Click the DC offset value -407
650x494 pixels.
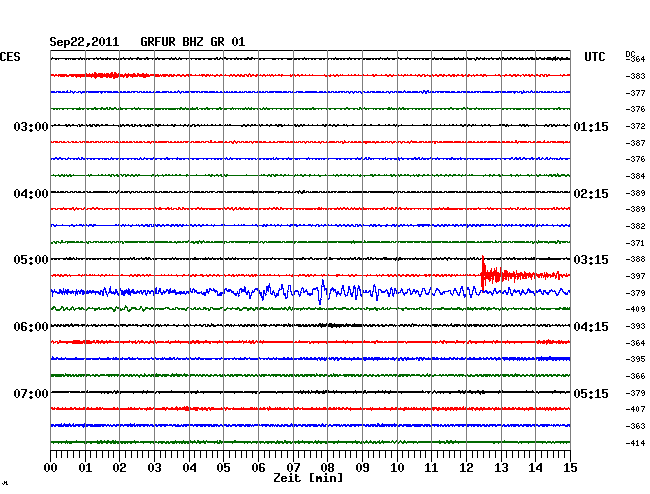[635, 409]
